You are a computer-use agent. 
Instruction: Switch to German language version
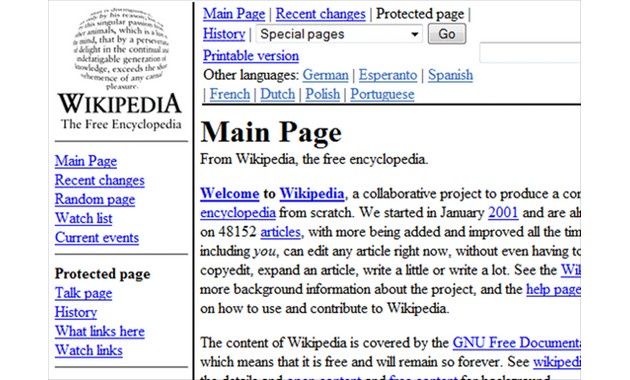325,75
